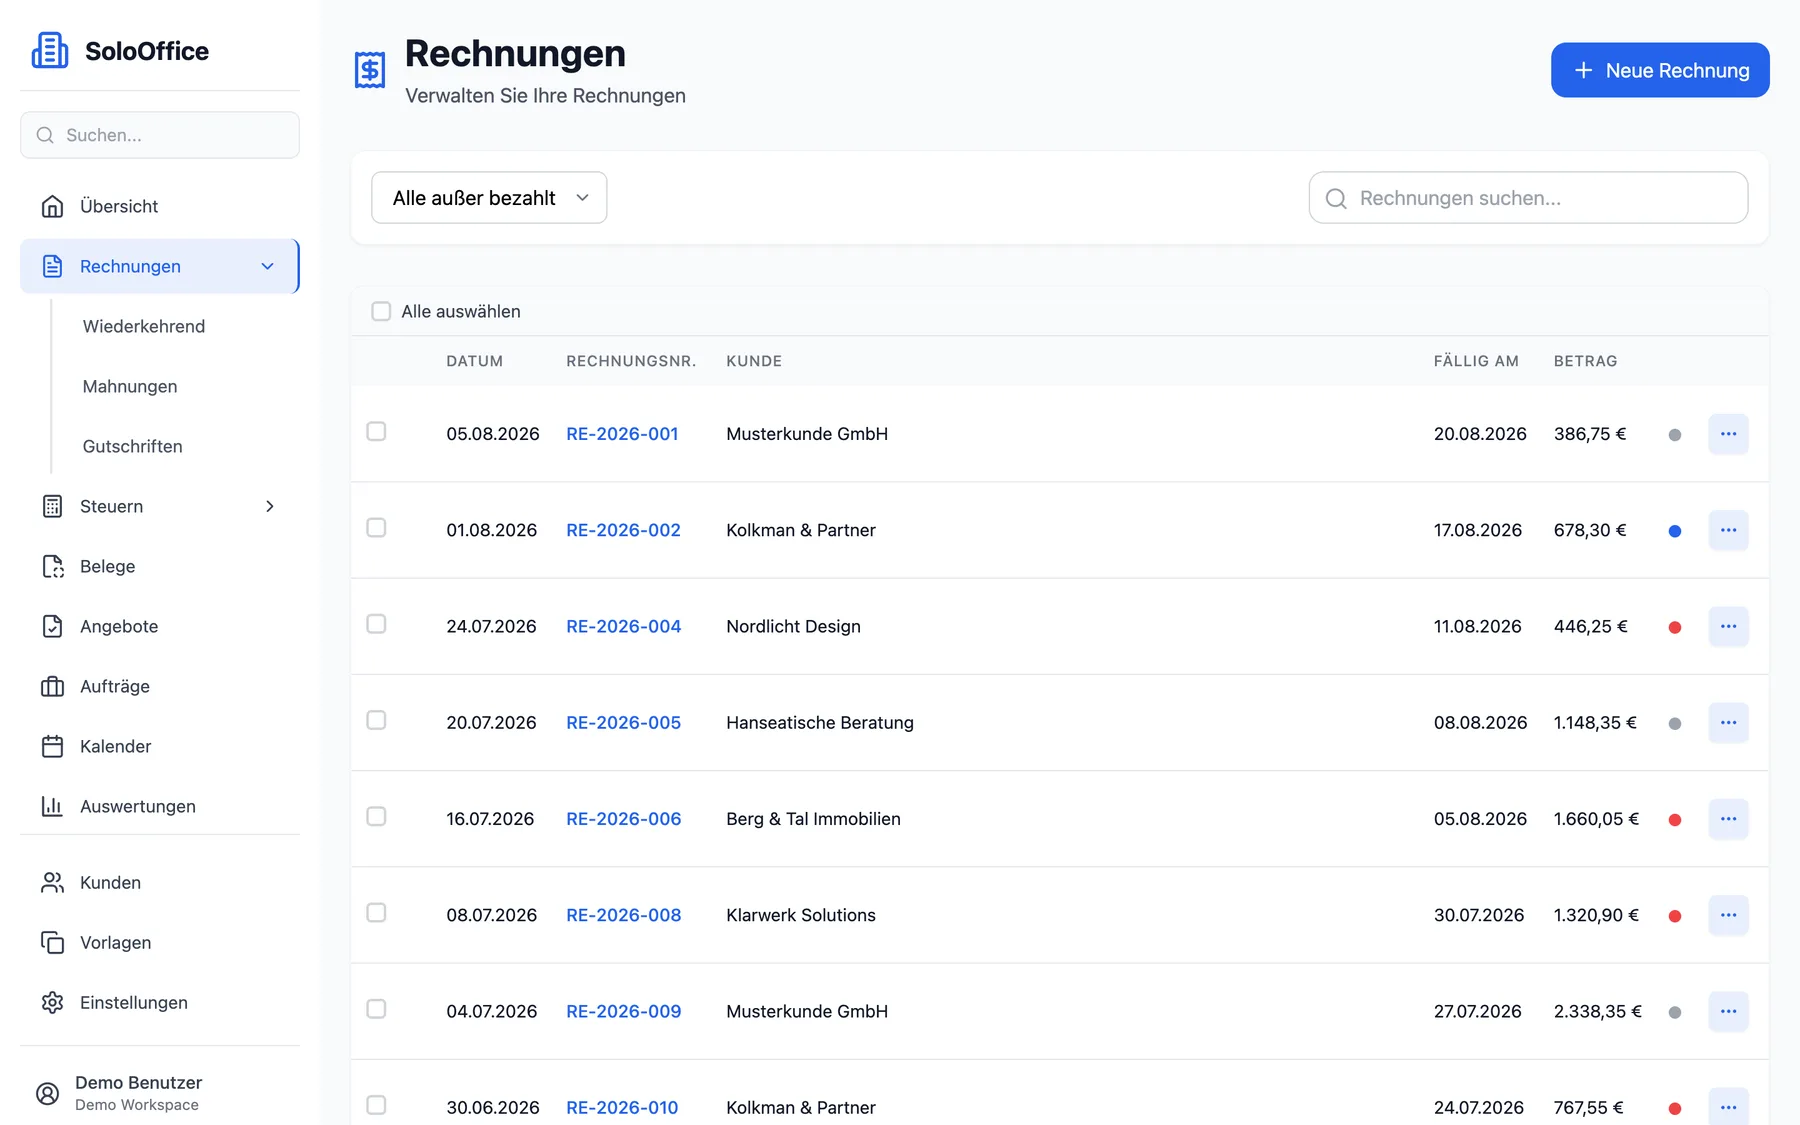The width and height of the screenshot is (1800, 1125).
Task: Click the Auswertungen bar chart icon
Action: pos(52,806)
